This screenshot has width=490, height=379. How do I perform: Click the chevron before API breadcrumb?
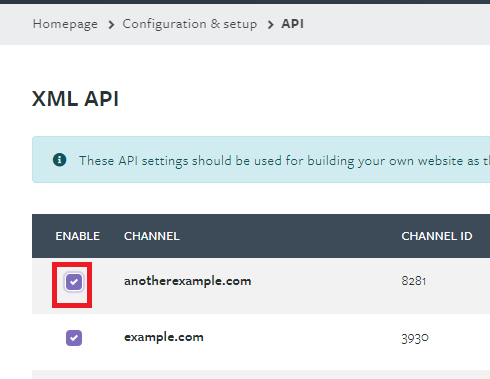click(270, 24)
